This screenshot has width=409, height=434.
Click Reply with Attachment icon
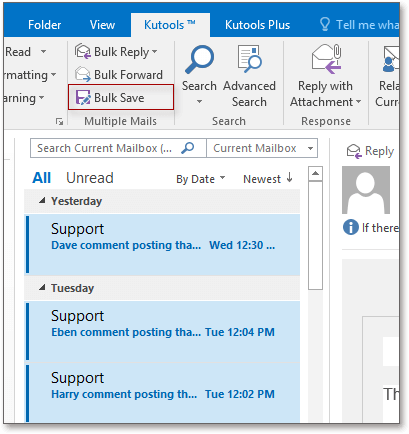327,59
